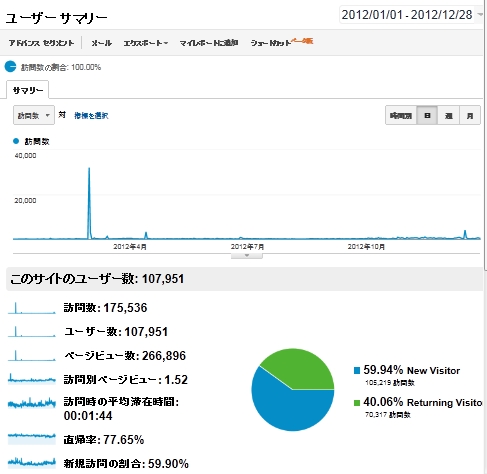
Task: Open the 2012/01/01 - 2012/12/28 date range picker
Action: click(x=411, y=15)
